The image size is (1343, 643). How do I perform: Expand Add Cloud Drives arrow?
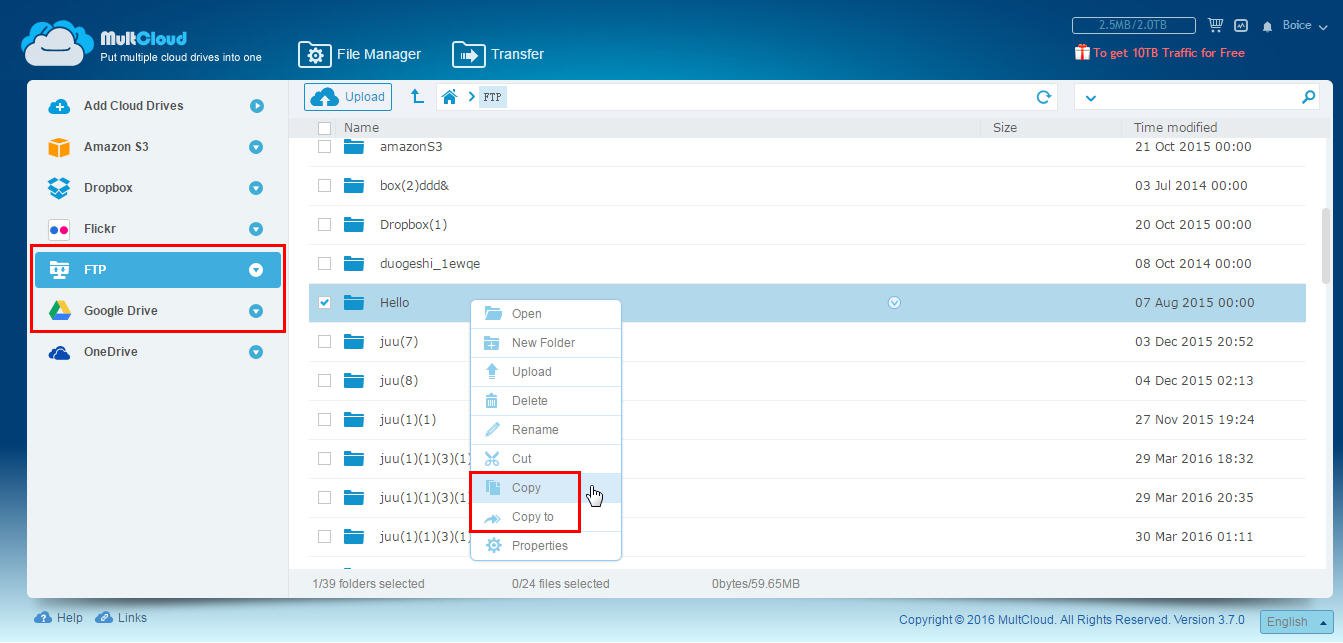tap(256, 106)
